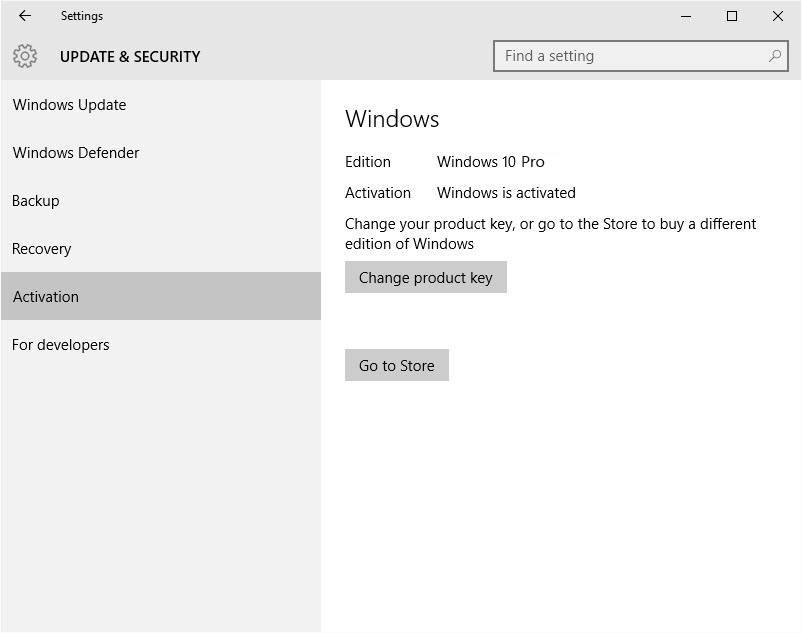Select the Activation section

45,297
